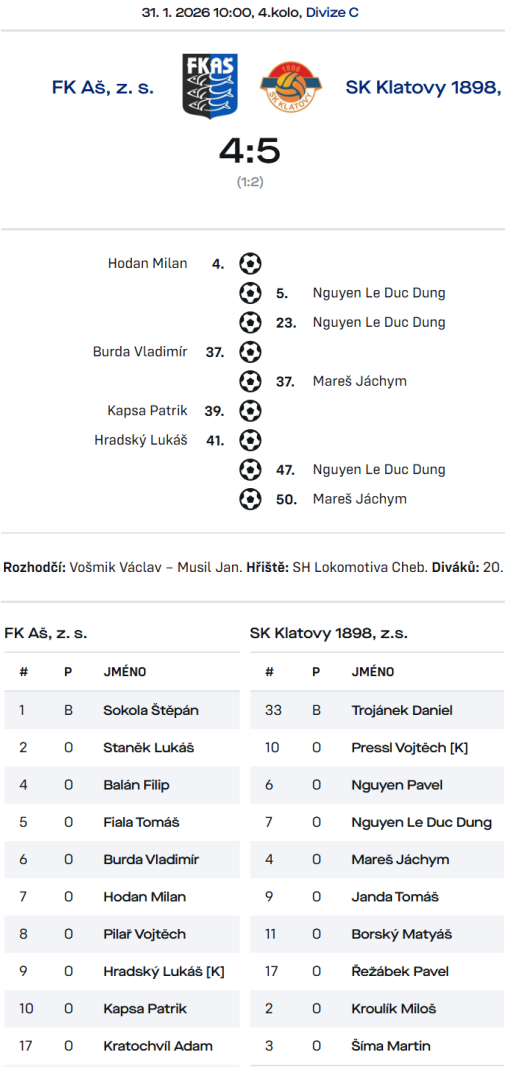The height and width of the screenshot is (1067, 505).
Task: Click the FK Aš team crest logo
Action: (x=210, y=87)
